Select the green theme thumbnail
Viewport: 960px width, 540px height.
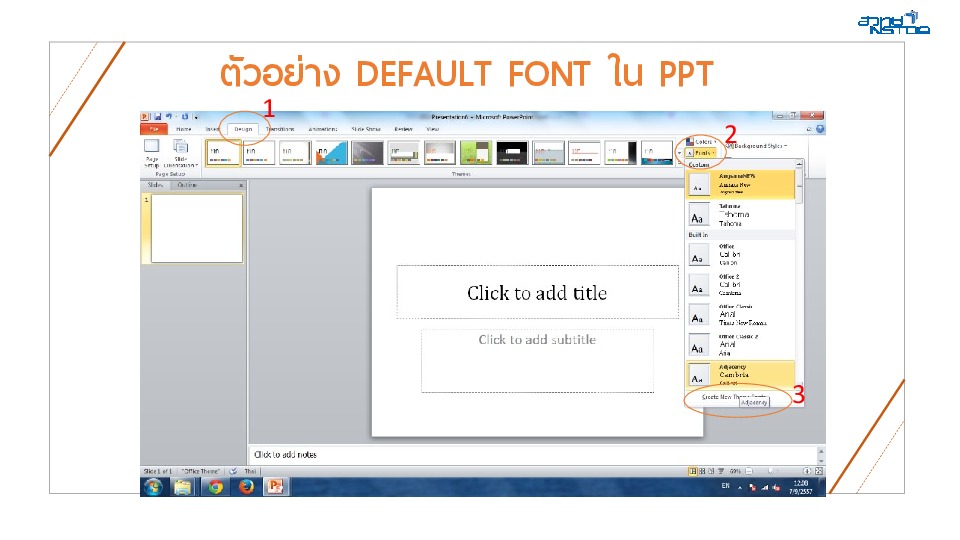[476, 152]
